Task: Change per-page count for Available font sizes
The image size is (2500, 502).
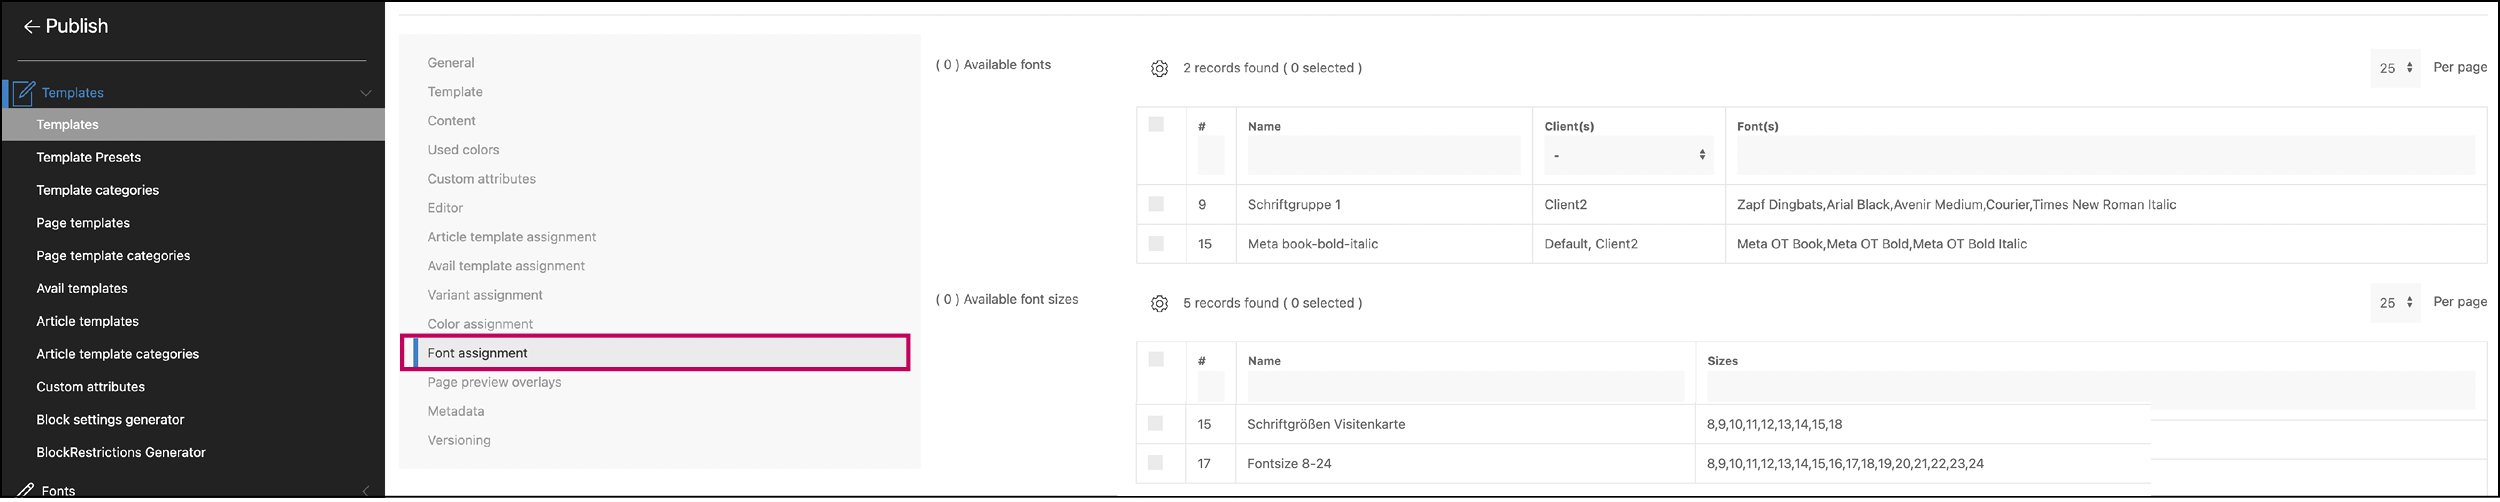Action: point(2394,303)
